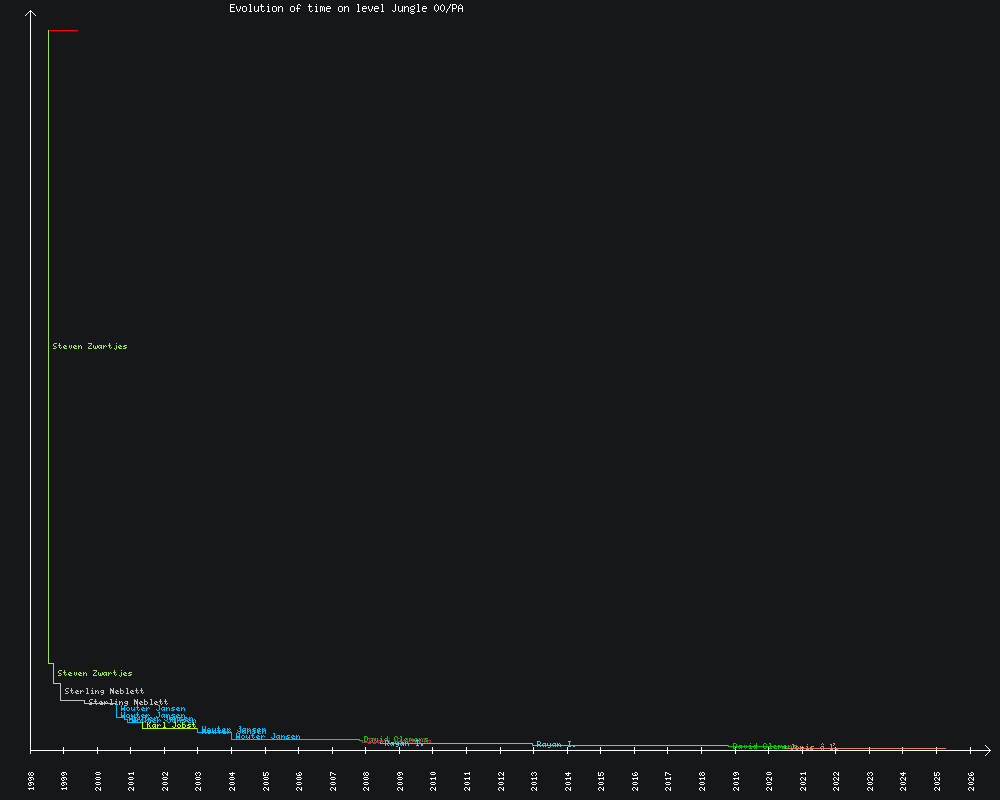1000x800 pixels.
Task: Click the red line segment at chart top
Action: tap(63, 31)
